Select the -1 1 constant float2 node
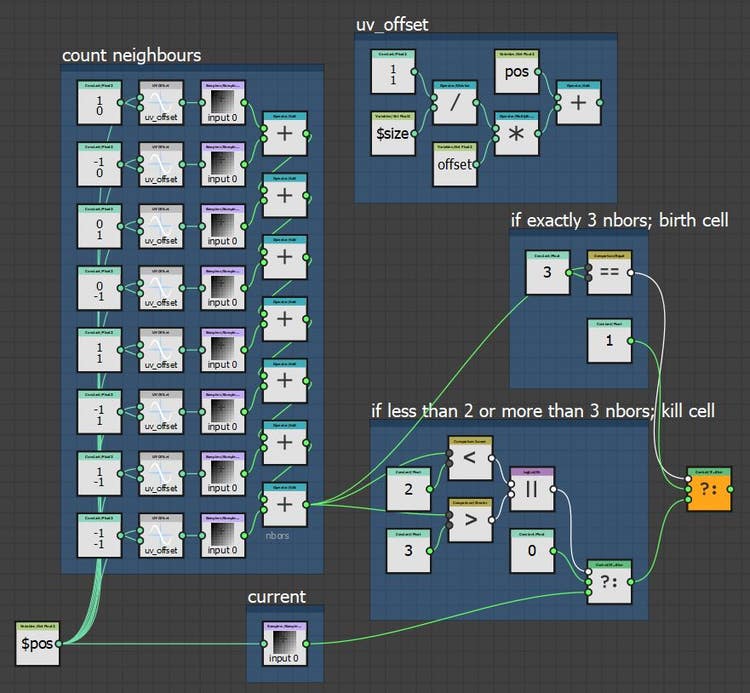Image resolution: width=750 pixels, height=693 pixels. [99, 412]
